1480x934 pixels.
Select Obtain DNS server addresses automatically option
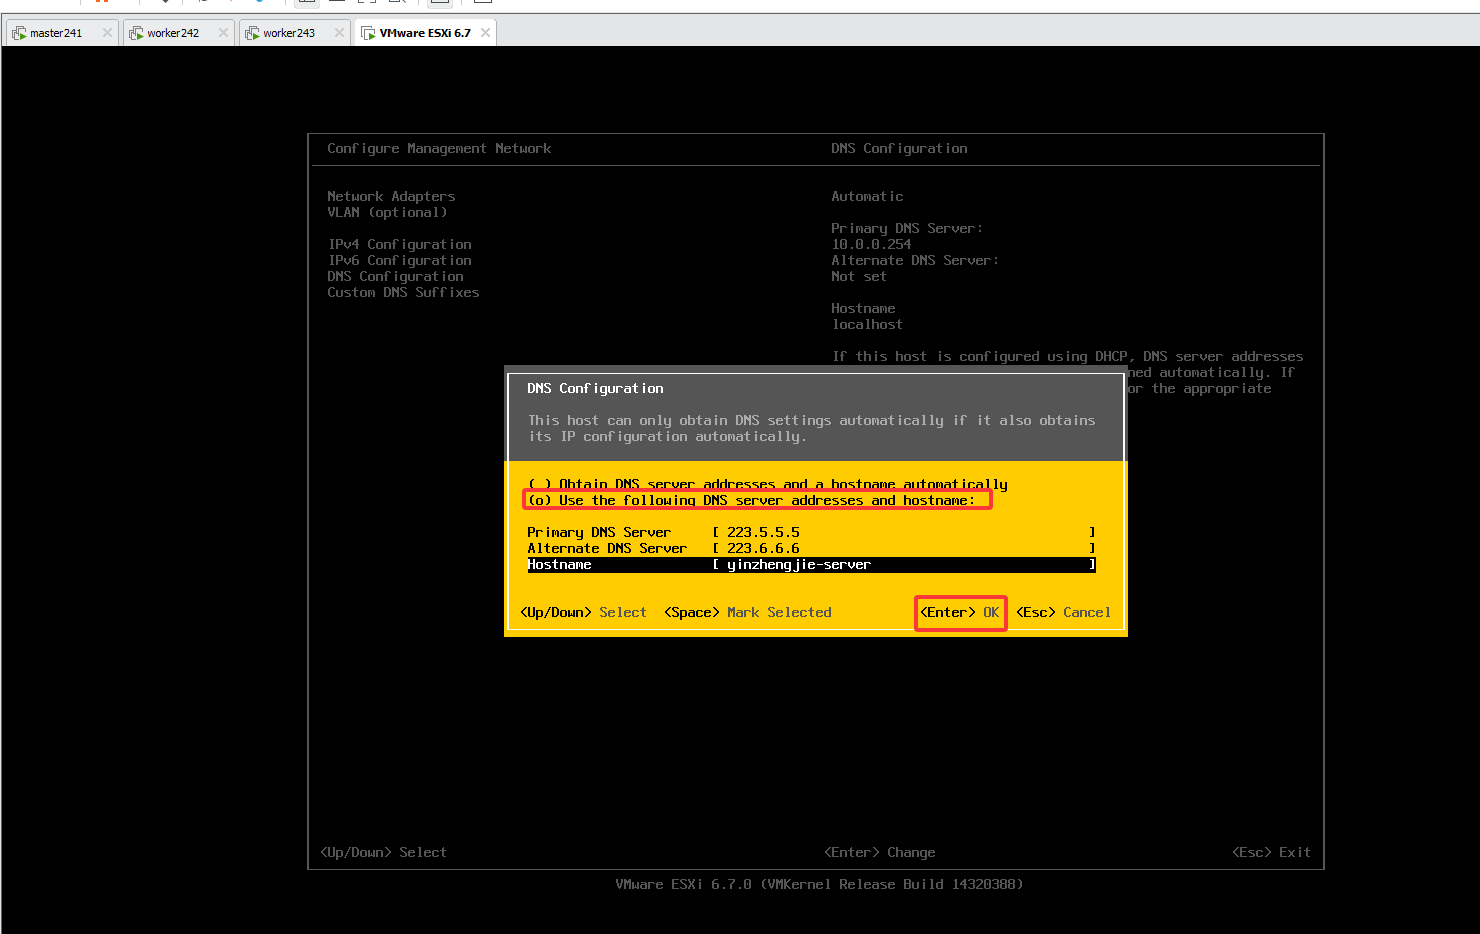click(767, 484)
